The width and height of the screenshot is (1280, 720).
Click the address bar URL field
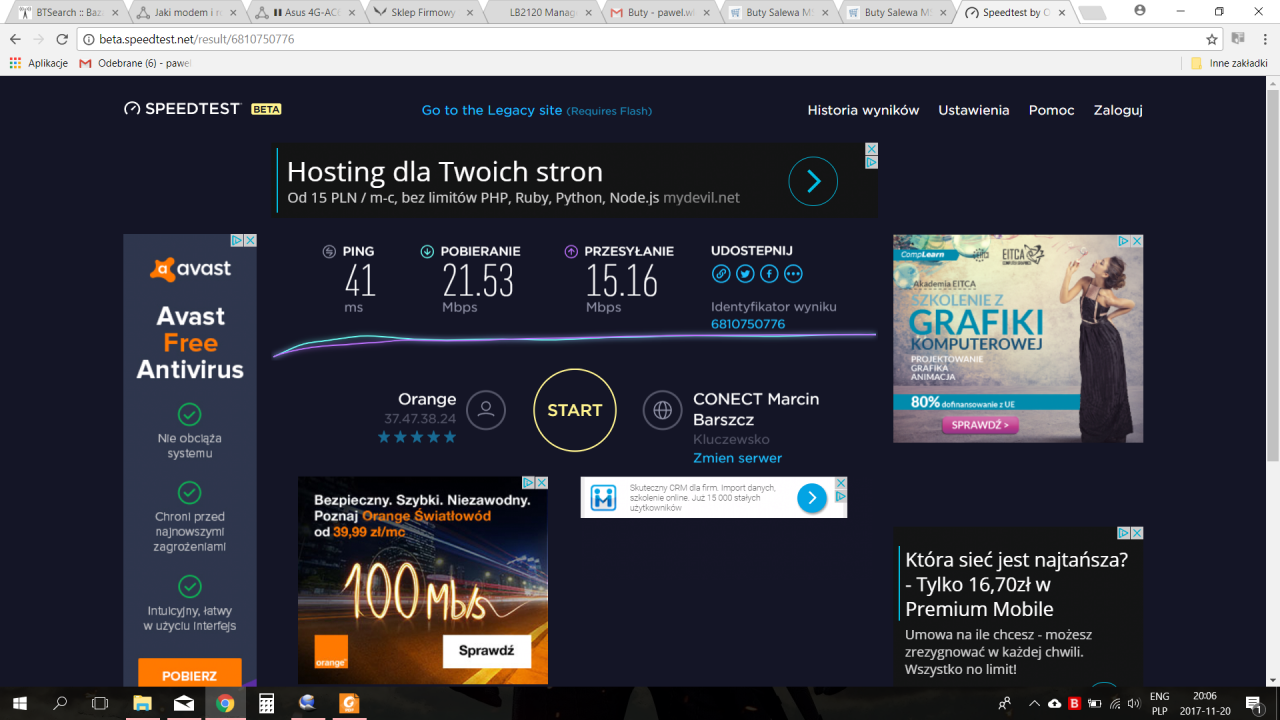point(640,39)
